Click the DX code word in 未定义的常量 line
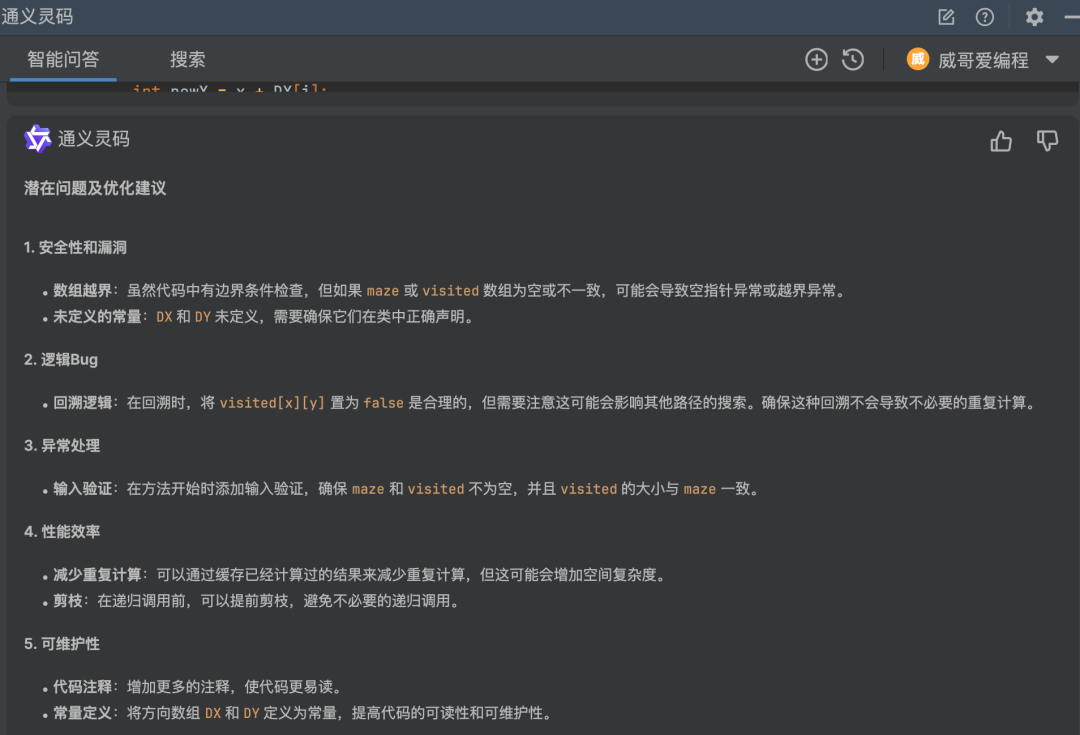Image resolution: width=1080 pixels, height=735 pixels. click(x=164, y=318)
